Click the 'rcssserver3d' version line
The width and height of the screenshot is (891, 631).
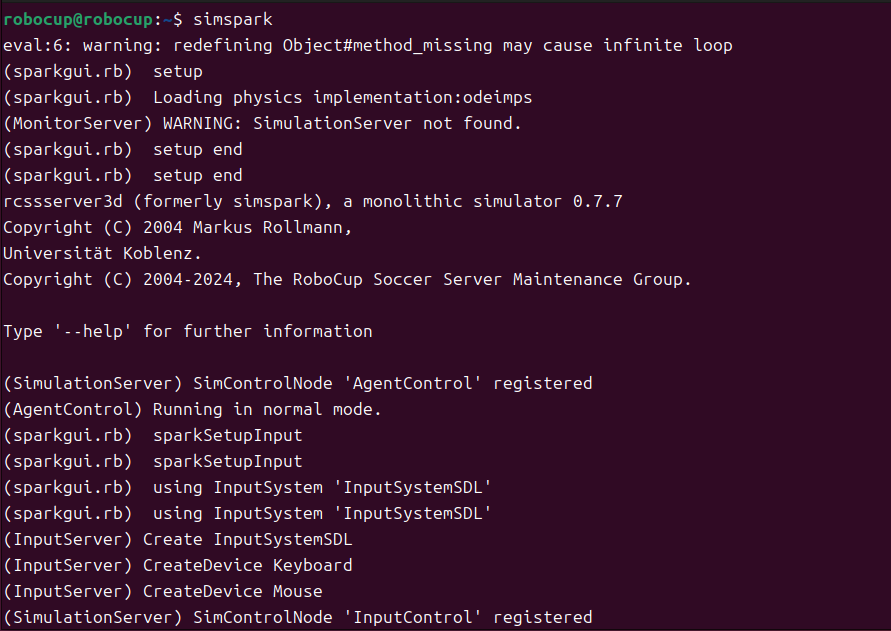coord(312,201)
